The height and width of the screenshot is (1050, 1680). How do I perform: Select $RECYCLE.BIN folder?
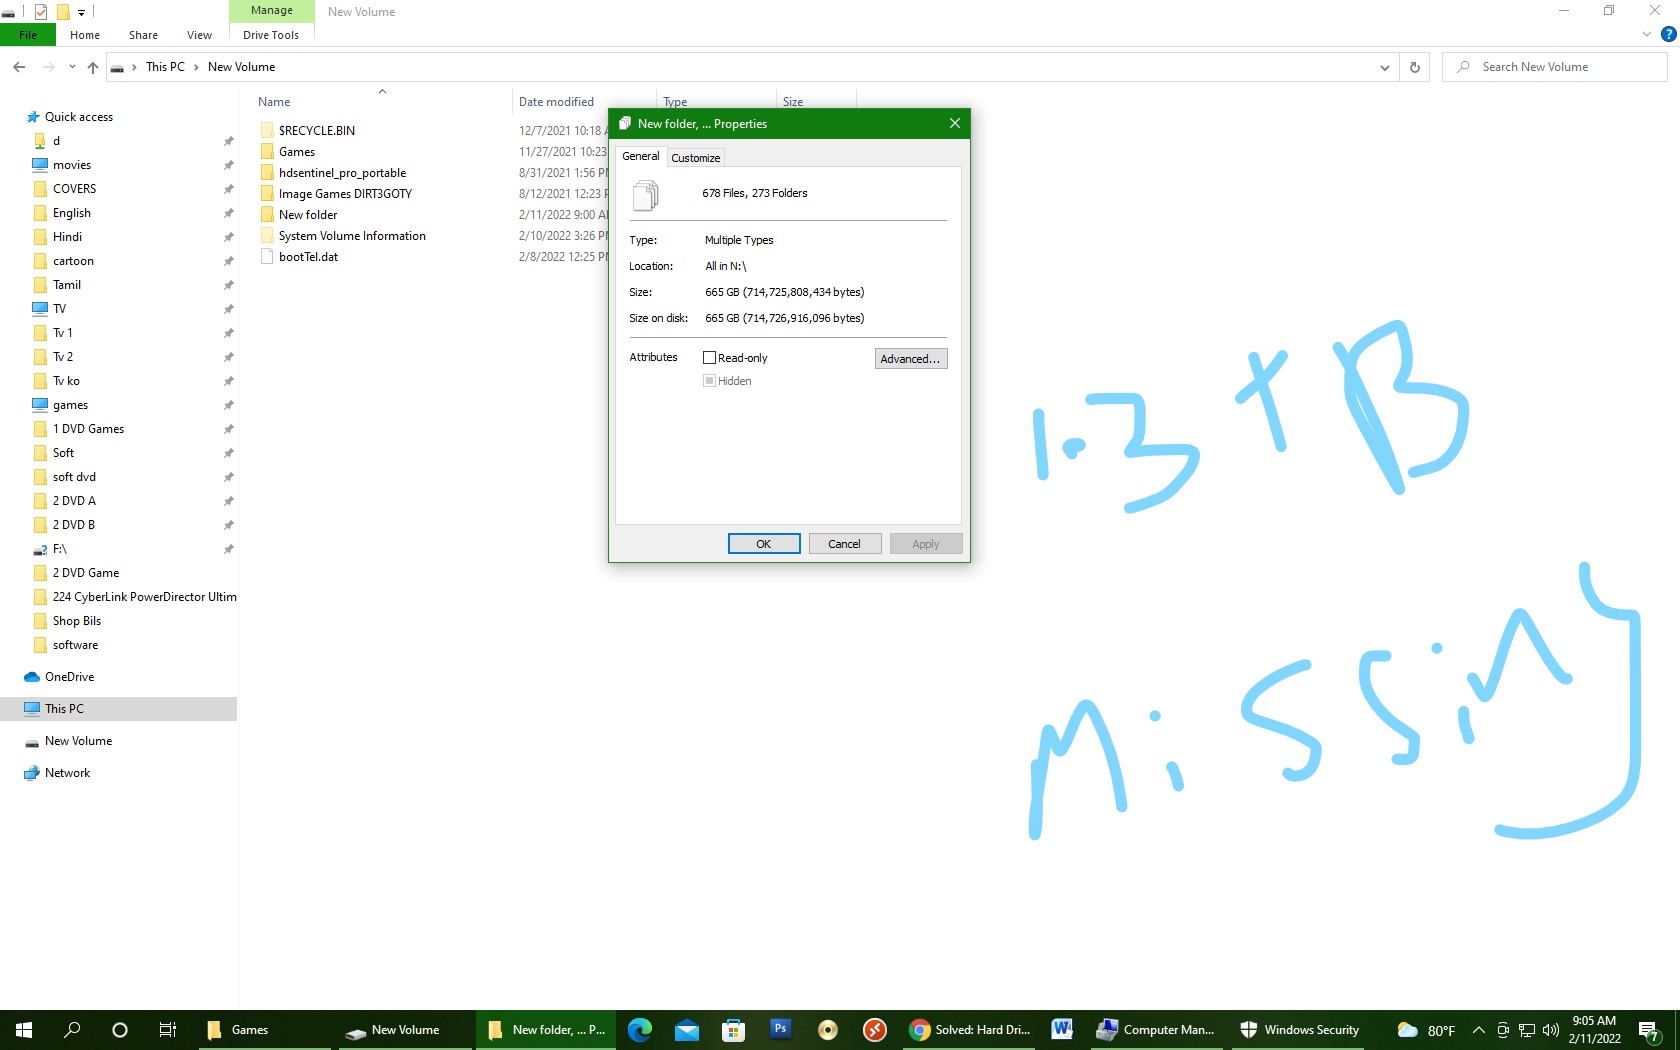pyautogui.click(x=317, y=131)
